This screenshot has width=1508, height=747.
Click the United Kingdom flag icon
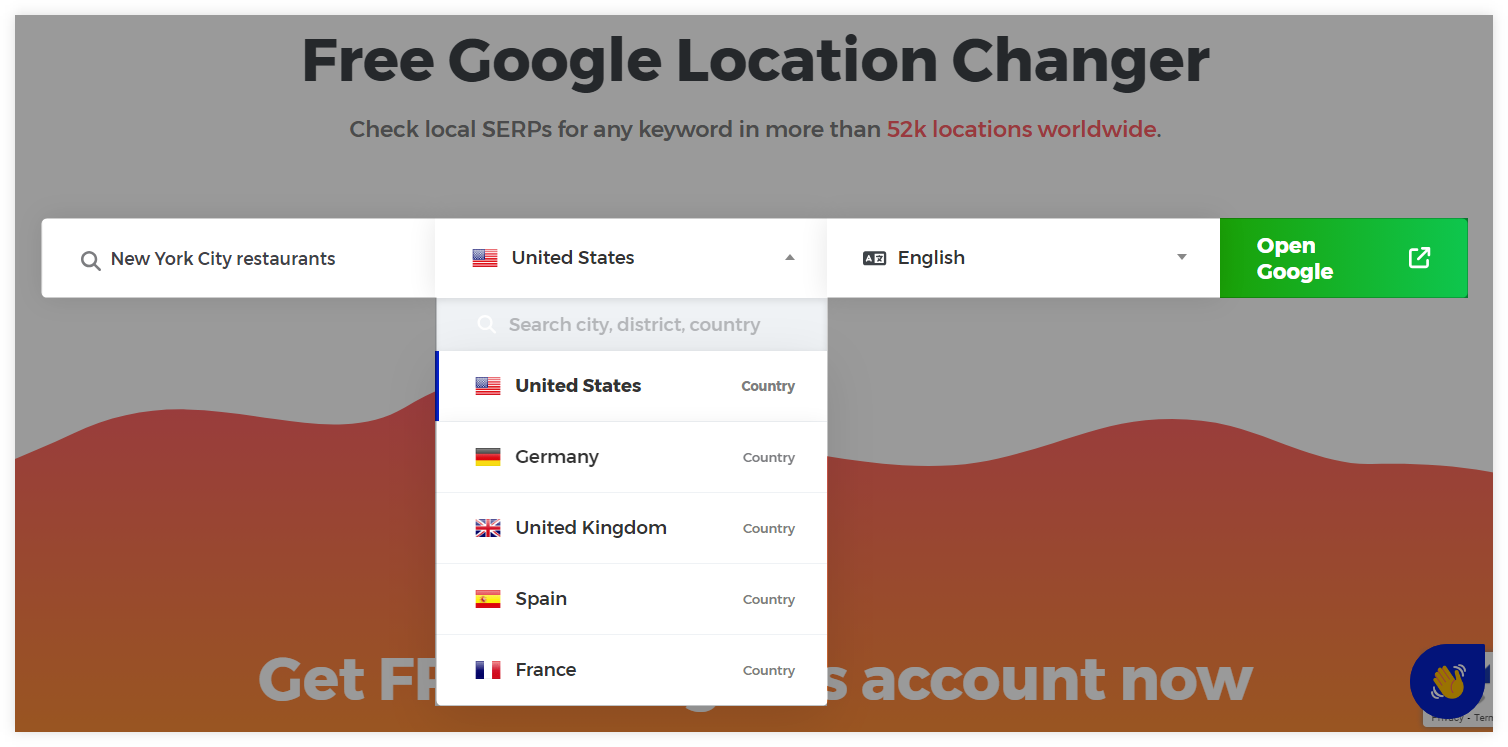(487, 527)
